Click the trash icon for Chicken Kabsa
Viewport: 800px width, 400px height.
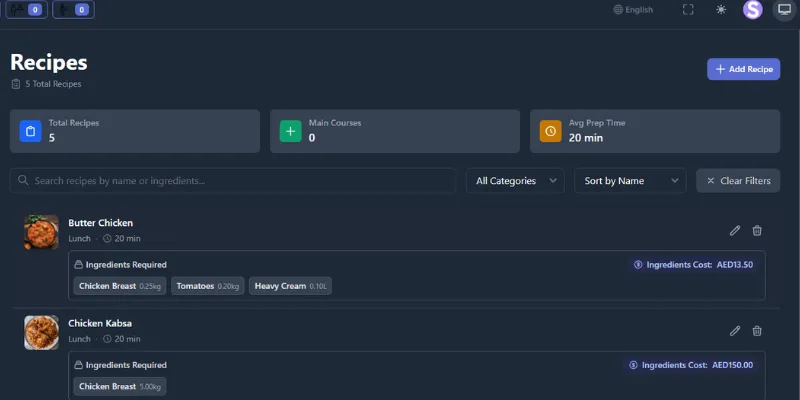point(757,331)
